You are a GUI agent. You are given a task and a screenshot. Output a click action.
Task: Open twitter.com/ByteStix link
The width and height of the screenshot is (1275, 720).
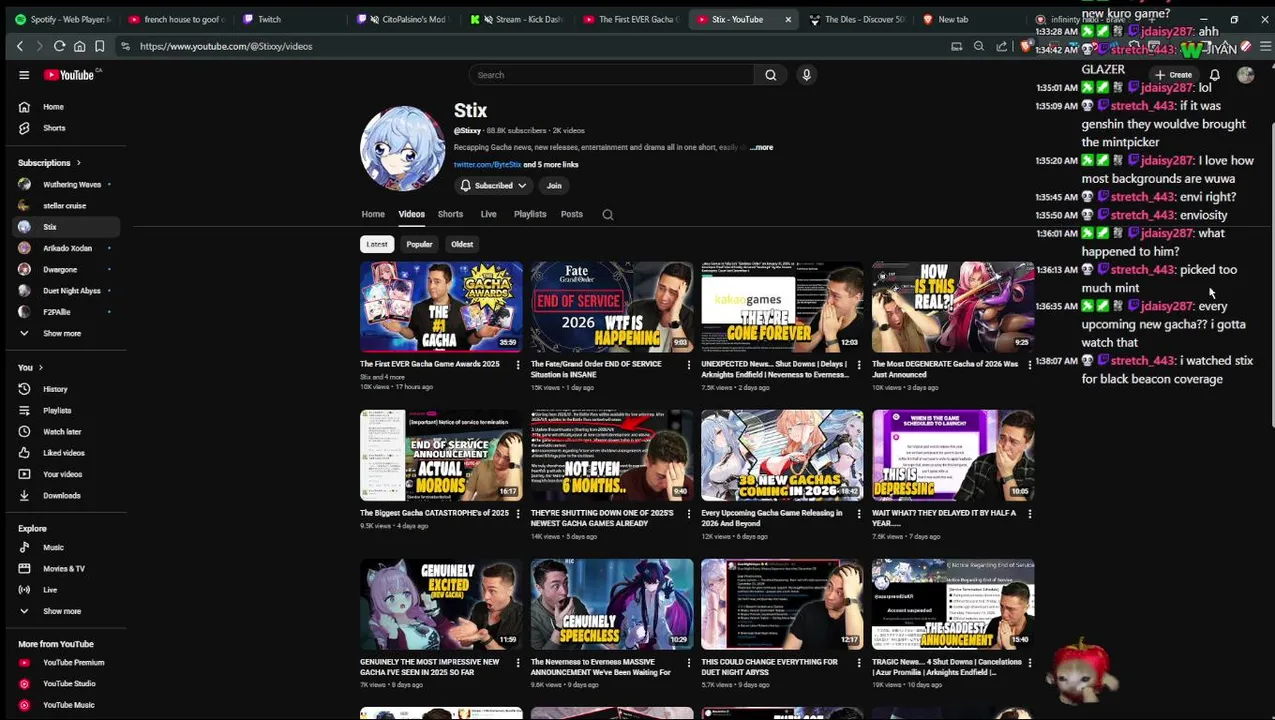[x=487, y=165]
